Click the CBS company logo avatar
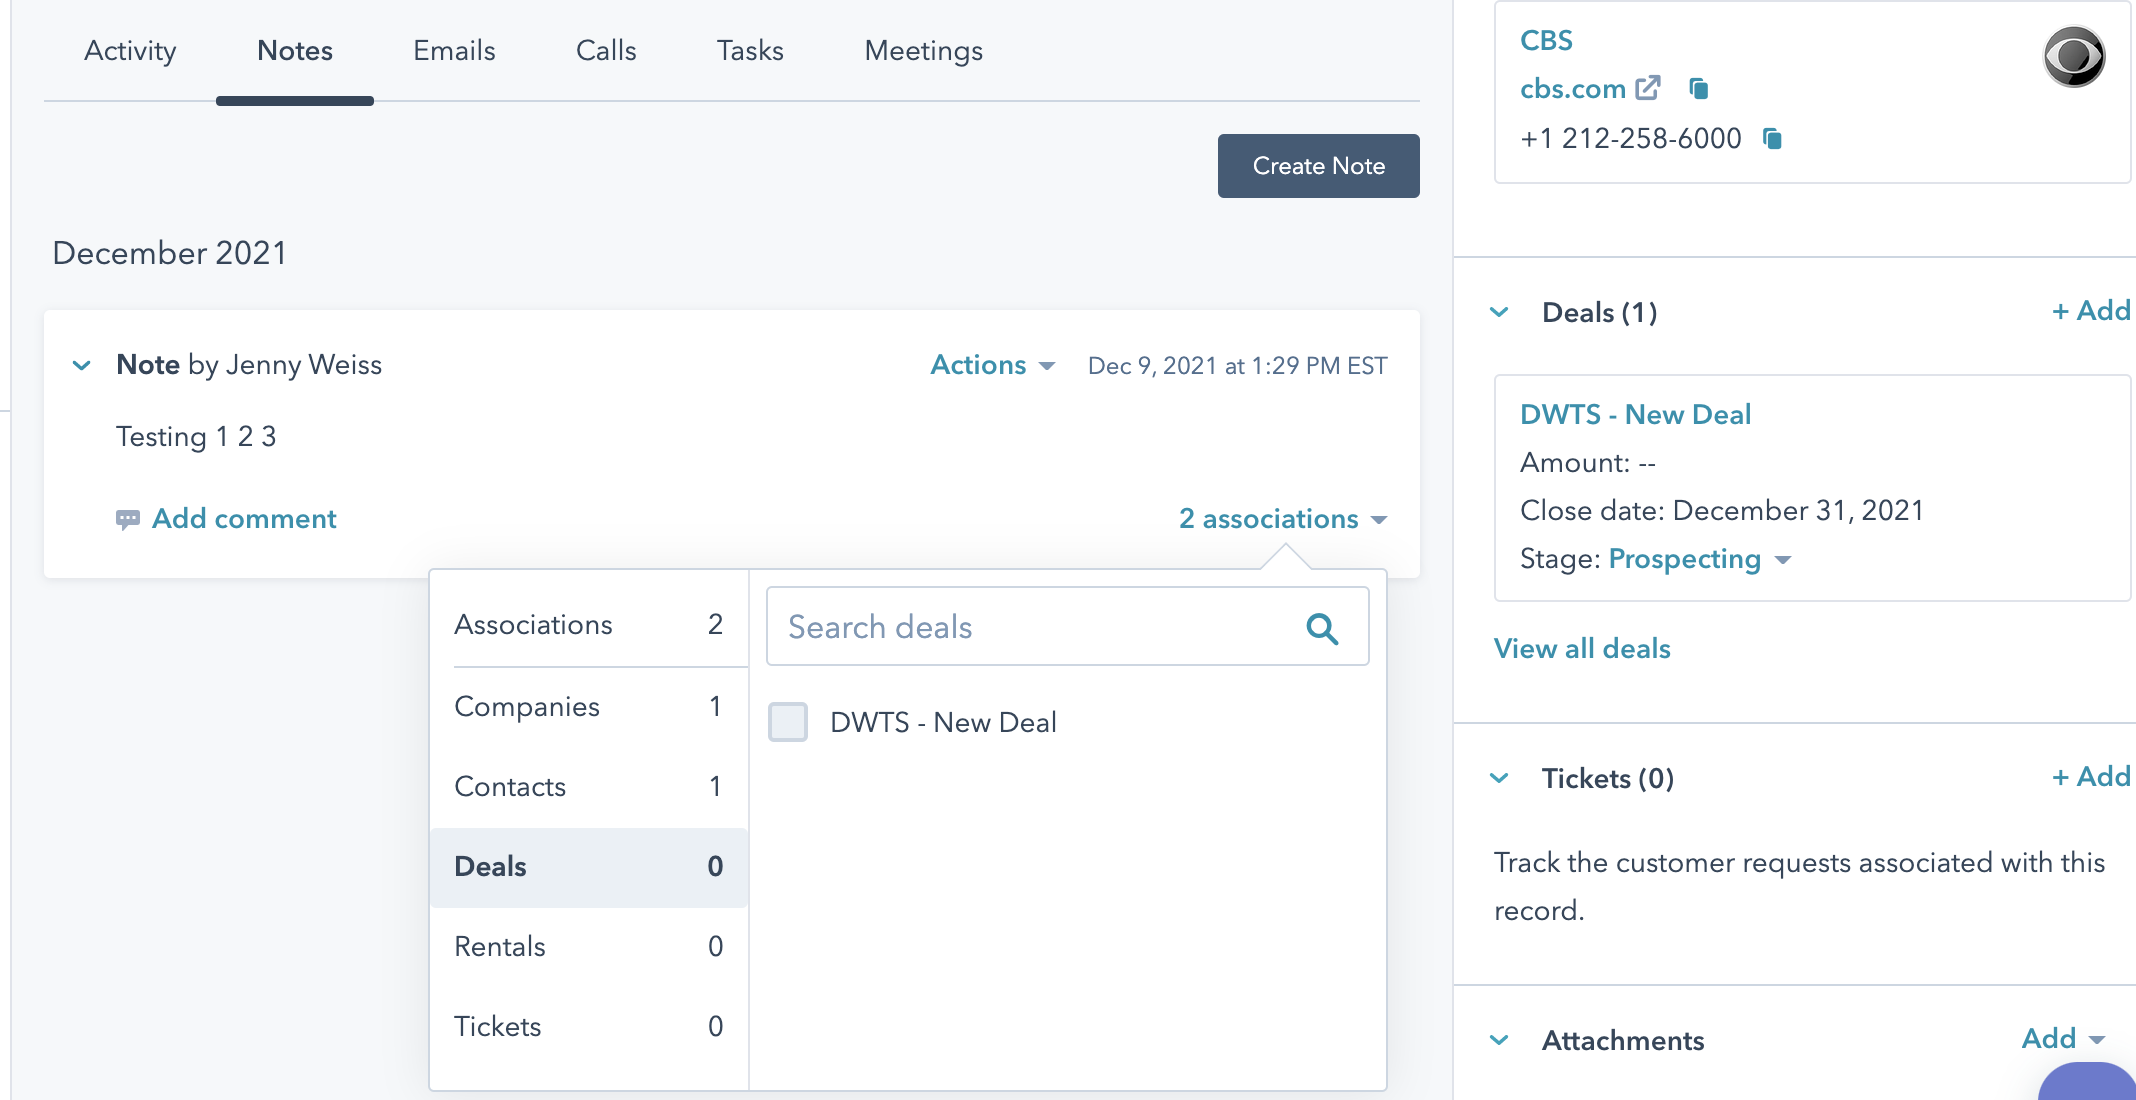 coord(2072,57)
